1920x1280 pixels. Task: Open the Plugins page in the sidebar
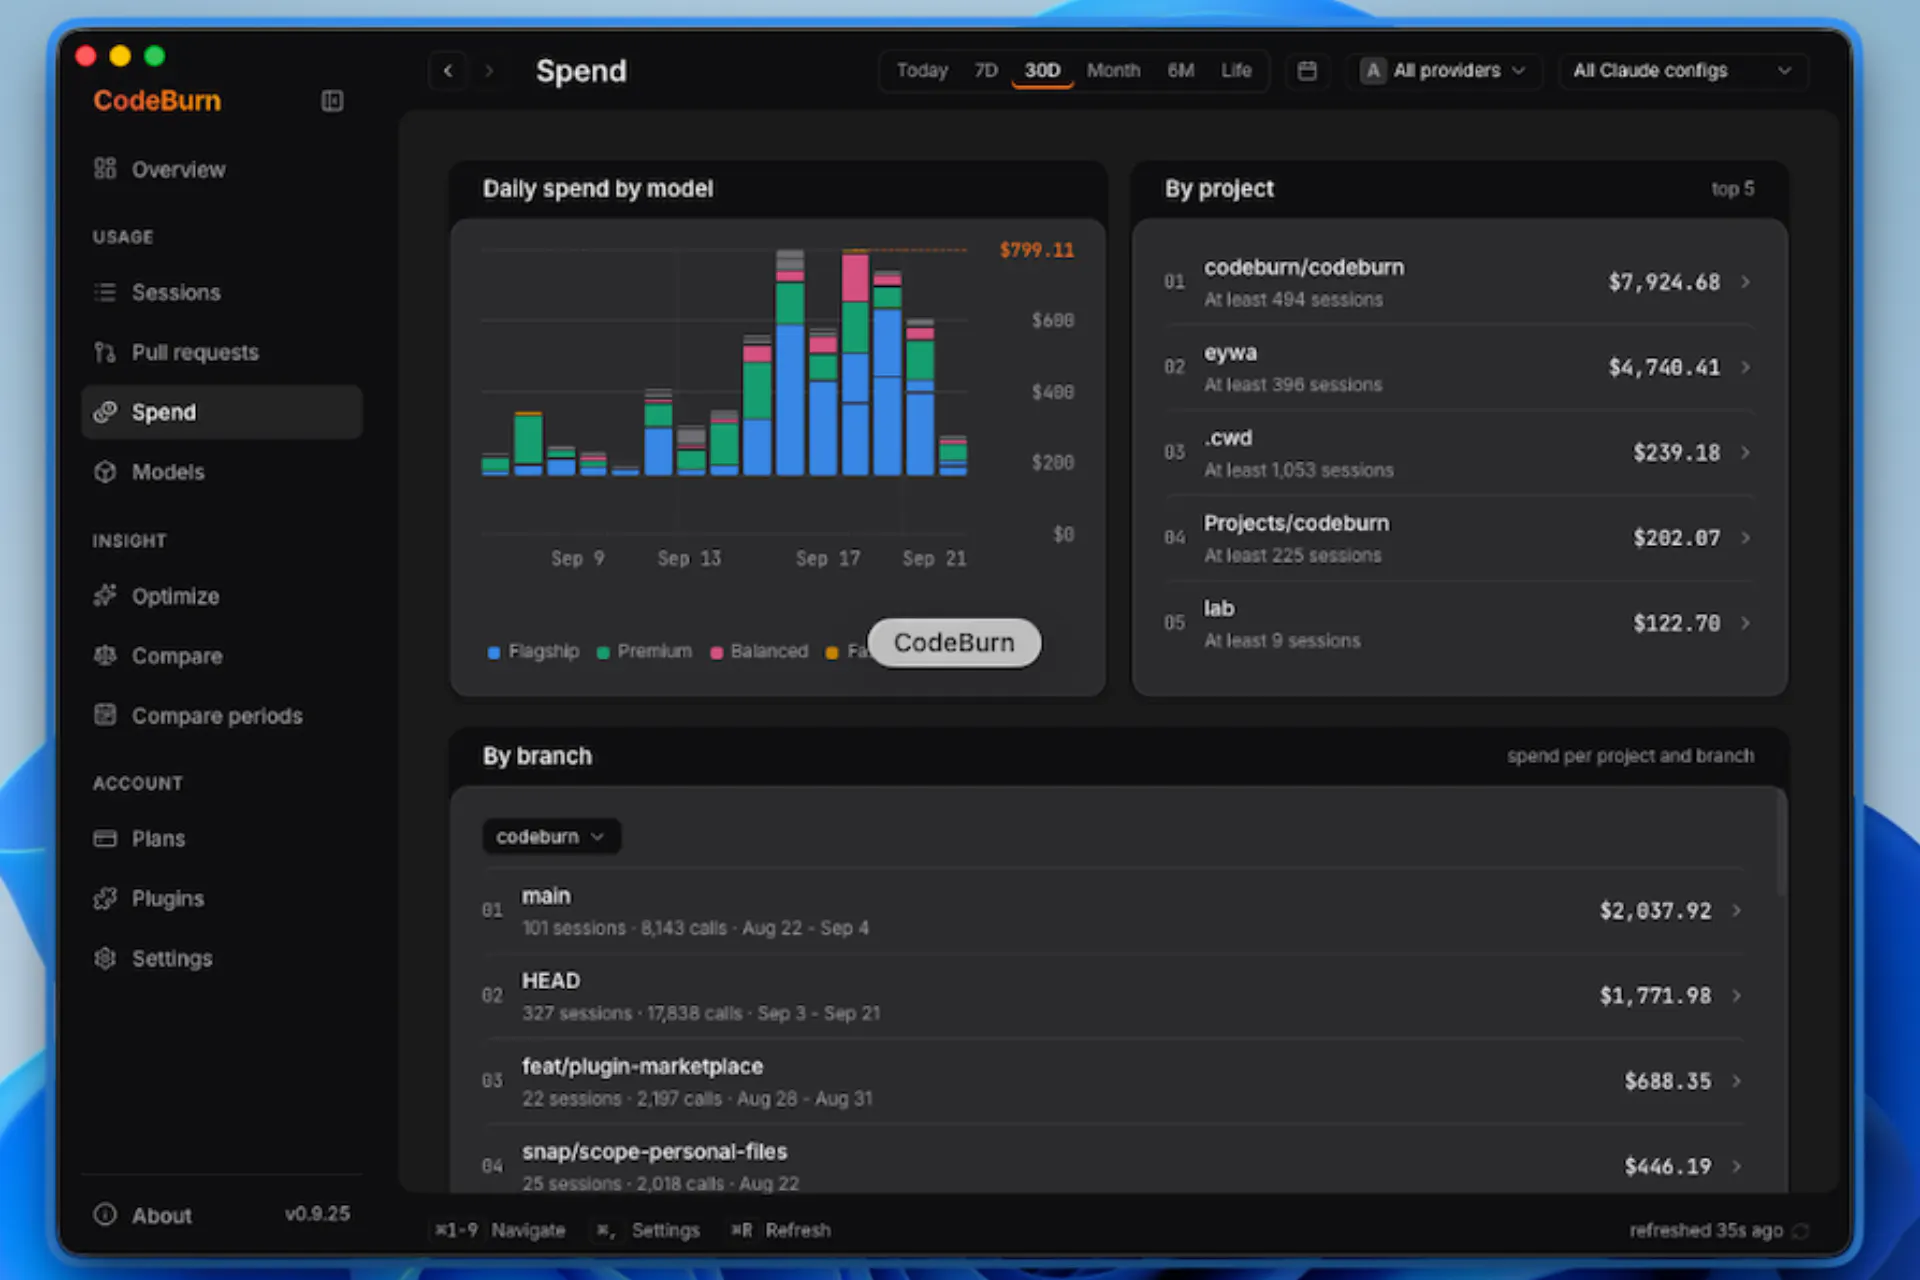221,898
